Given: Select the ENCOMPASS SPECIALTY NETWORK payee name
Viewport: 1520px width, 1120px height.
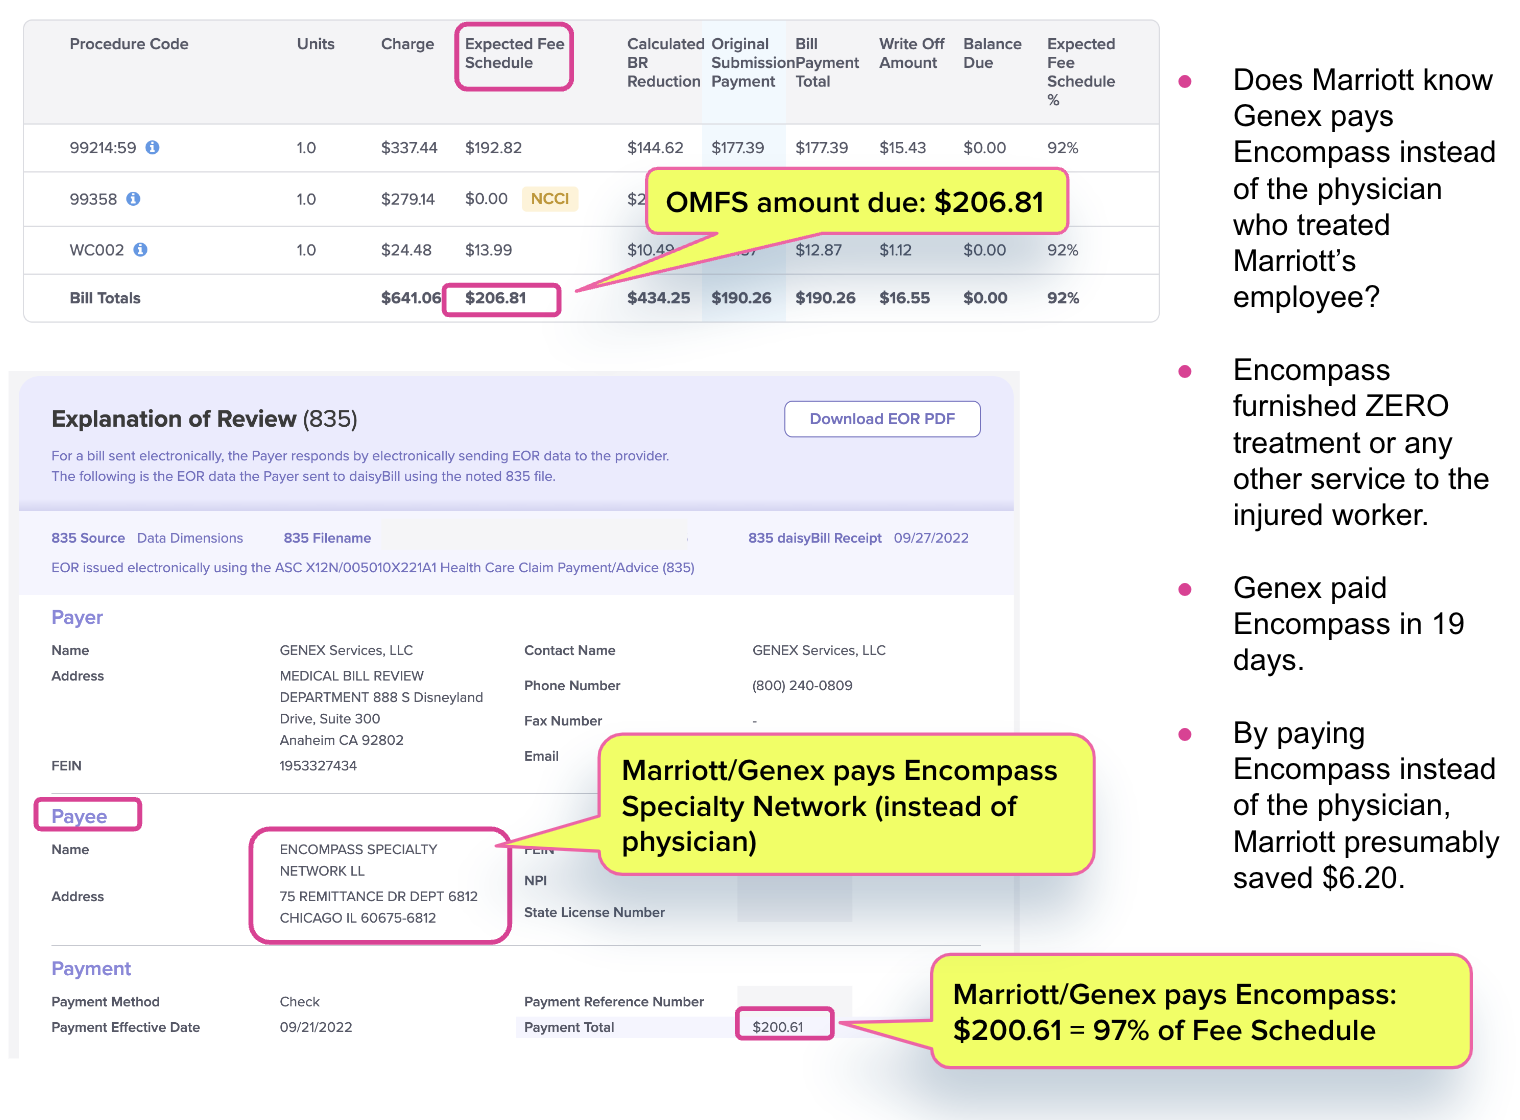Looking at the screenshot, I should click(x=358, y=860).
